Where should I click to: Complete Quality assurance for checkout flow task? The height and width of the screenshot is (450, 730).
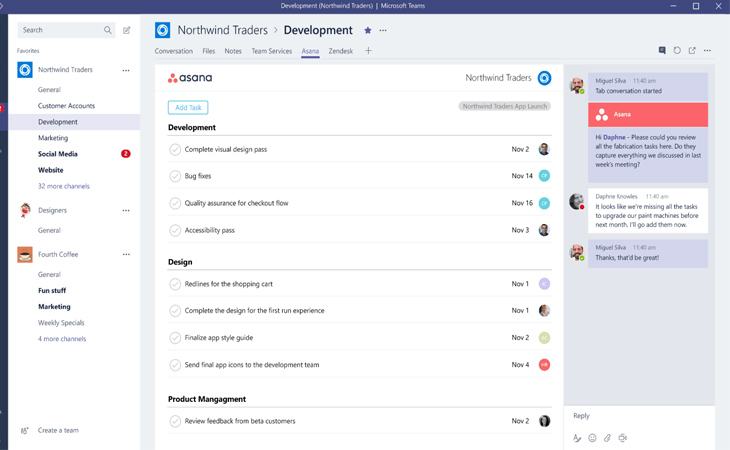[x=175, y=203]
